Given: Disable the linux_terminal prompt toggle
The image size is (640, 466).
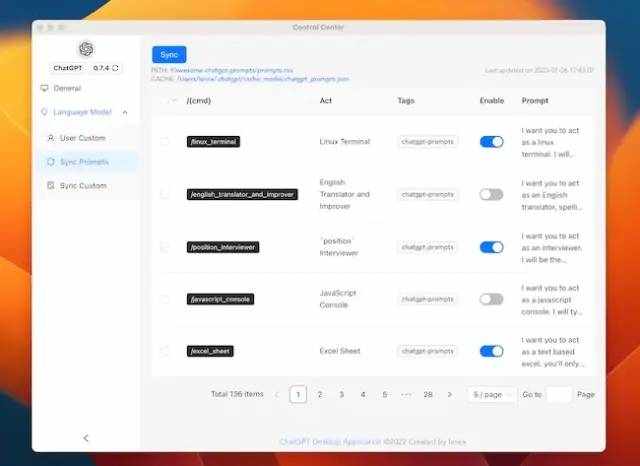Looking at the screenshot, I should point(491,142).
